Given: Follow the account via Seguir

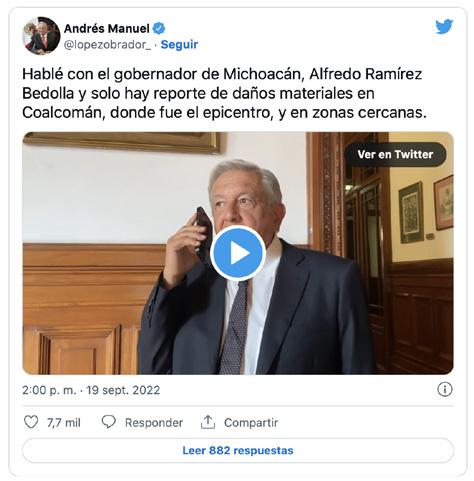Looking at the screenshot, I should point(179,44).
